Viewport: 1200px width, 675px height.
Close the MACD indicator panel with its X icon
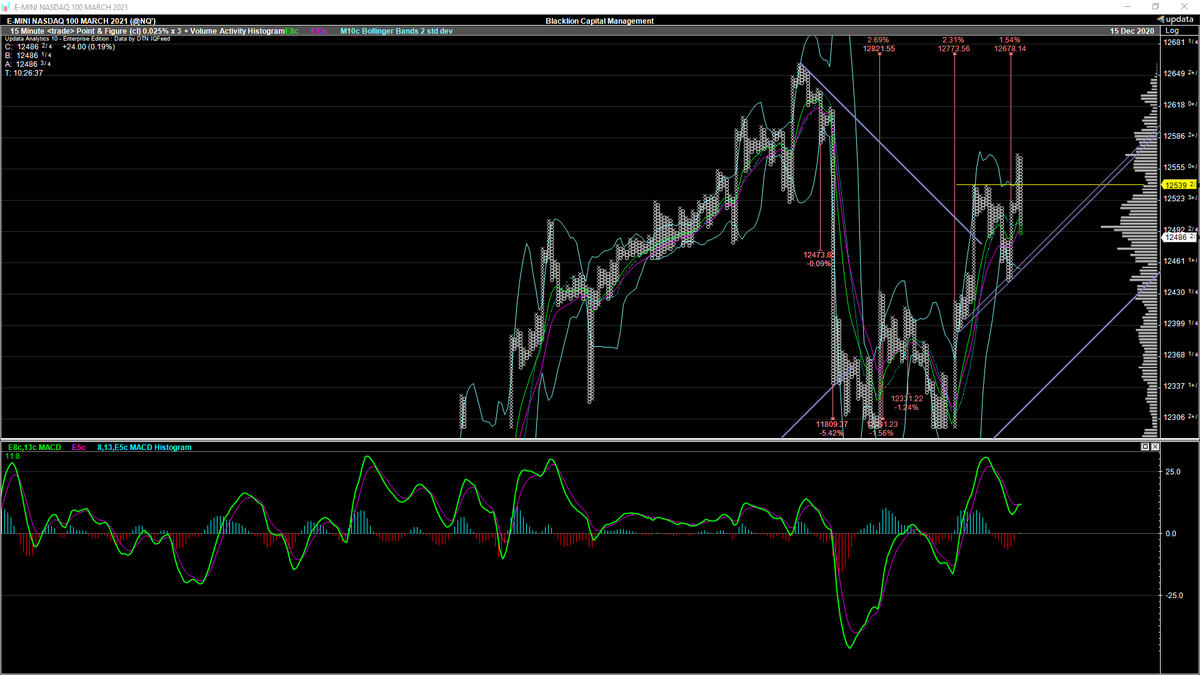tap(1156, 447)
